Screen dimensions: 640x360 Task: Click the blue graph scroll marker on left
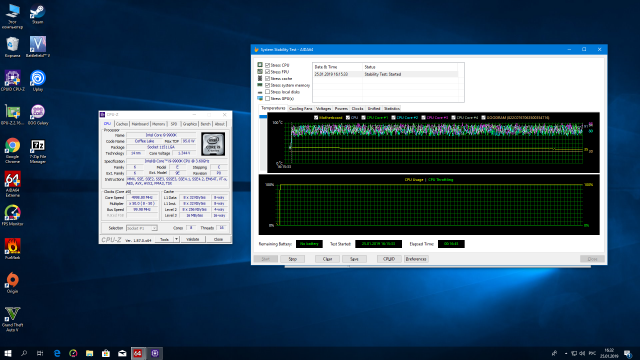263,117
